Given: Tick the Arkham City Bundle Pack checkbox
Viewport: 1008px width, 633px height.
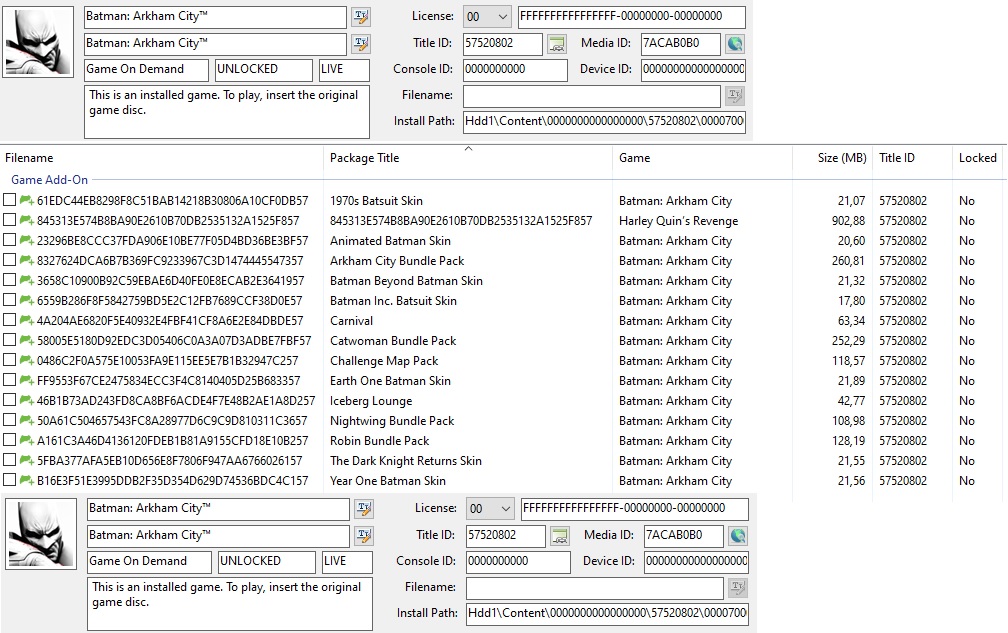Looking at the screenshot, I should pyautogui.click(x=9, y=260).
